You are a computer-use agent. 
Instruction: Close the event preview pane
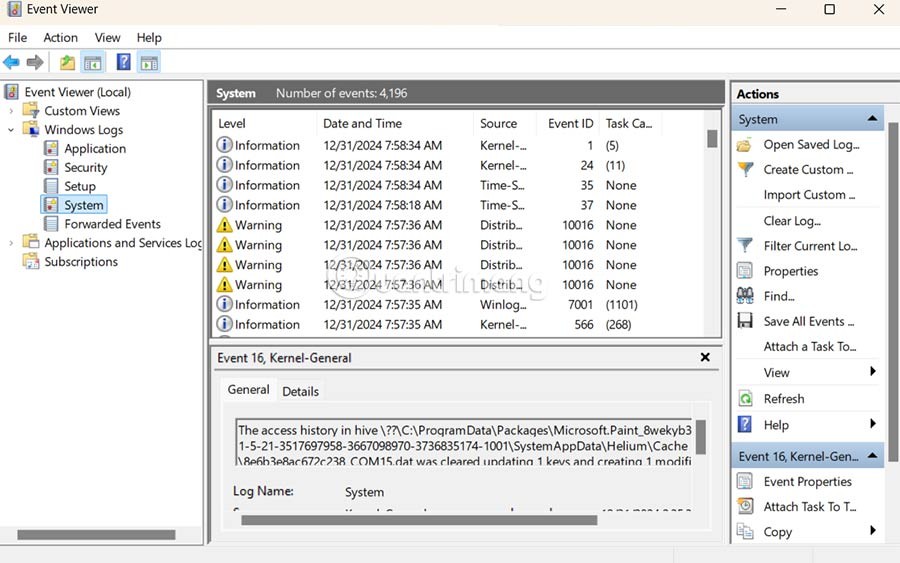(705, 357)
